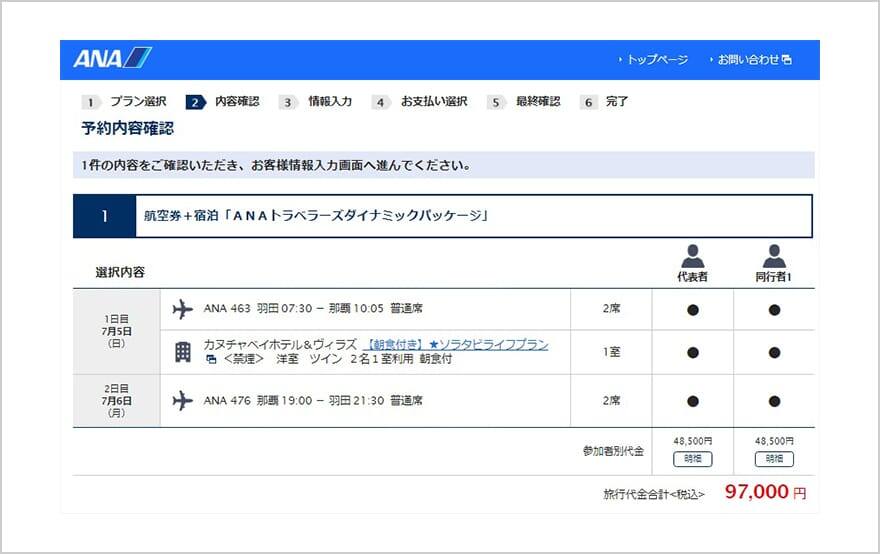The height and width of the screenshot is (554, 880).
Task: Go to step 5 最終確認
Action: 524,102
